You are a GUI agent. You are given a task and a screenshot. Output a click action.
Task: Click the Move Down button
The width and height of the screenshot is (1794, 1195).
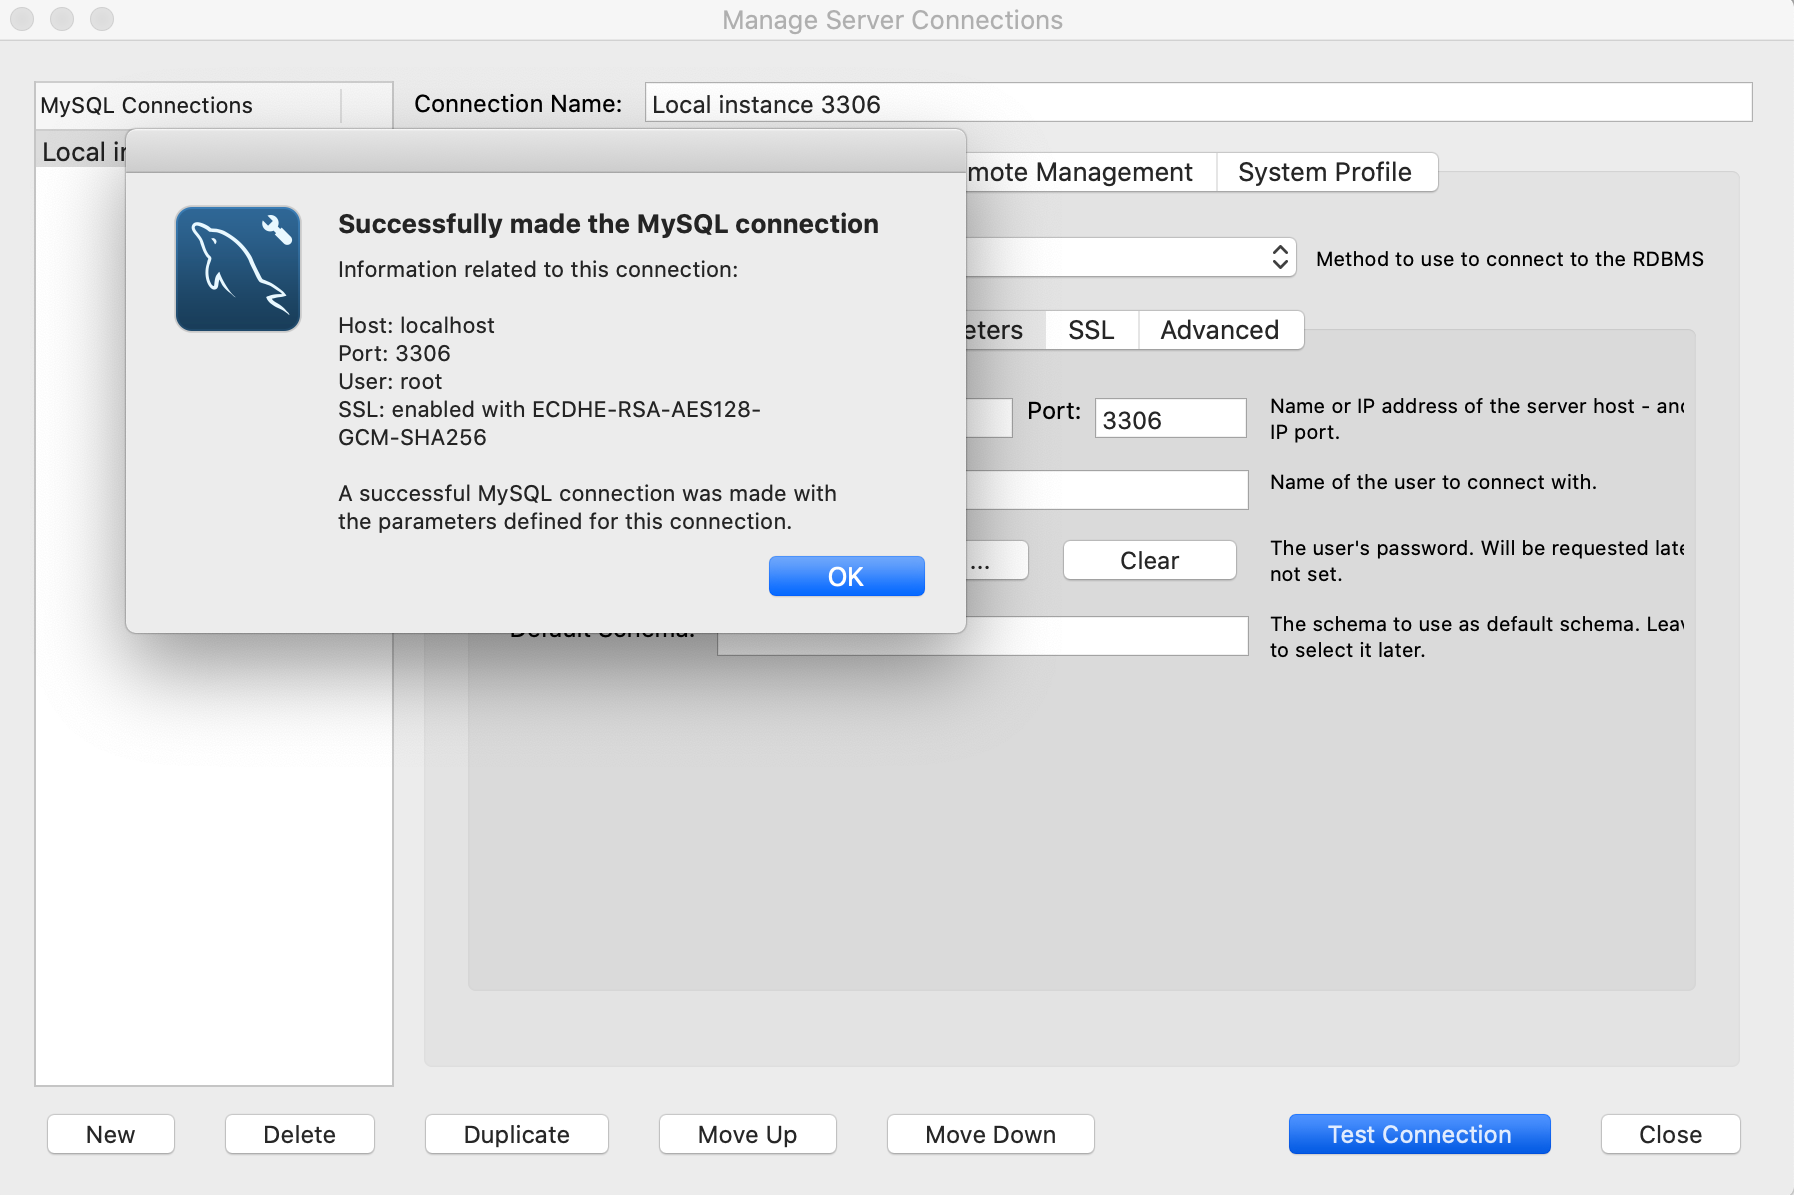(x=991, y=1134)
